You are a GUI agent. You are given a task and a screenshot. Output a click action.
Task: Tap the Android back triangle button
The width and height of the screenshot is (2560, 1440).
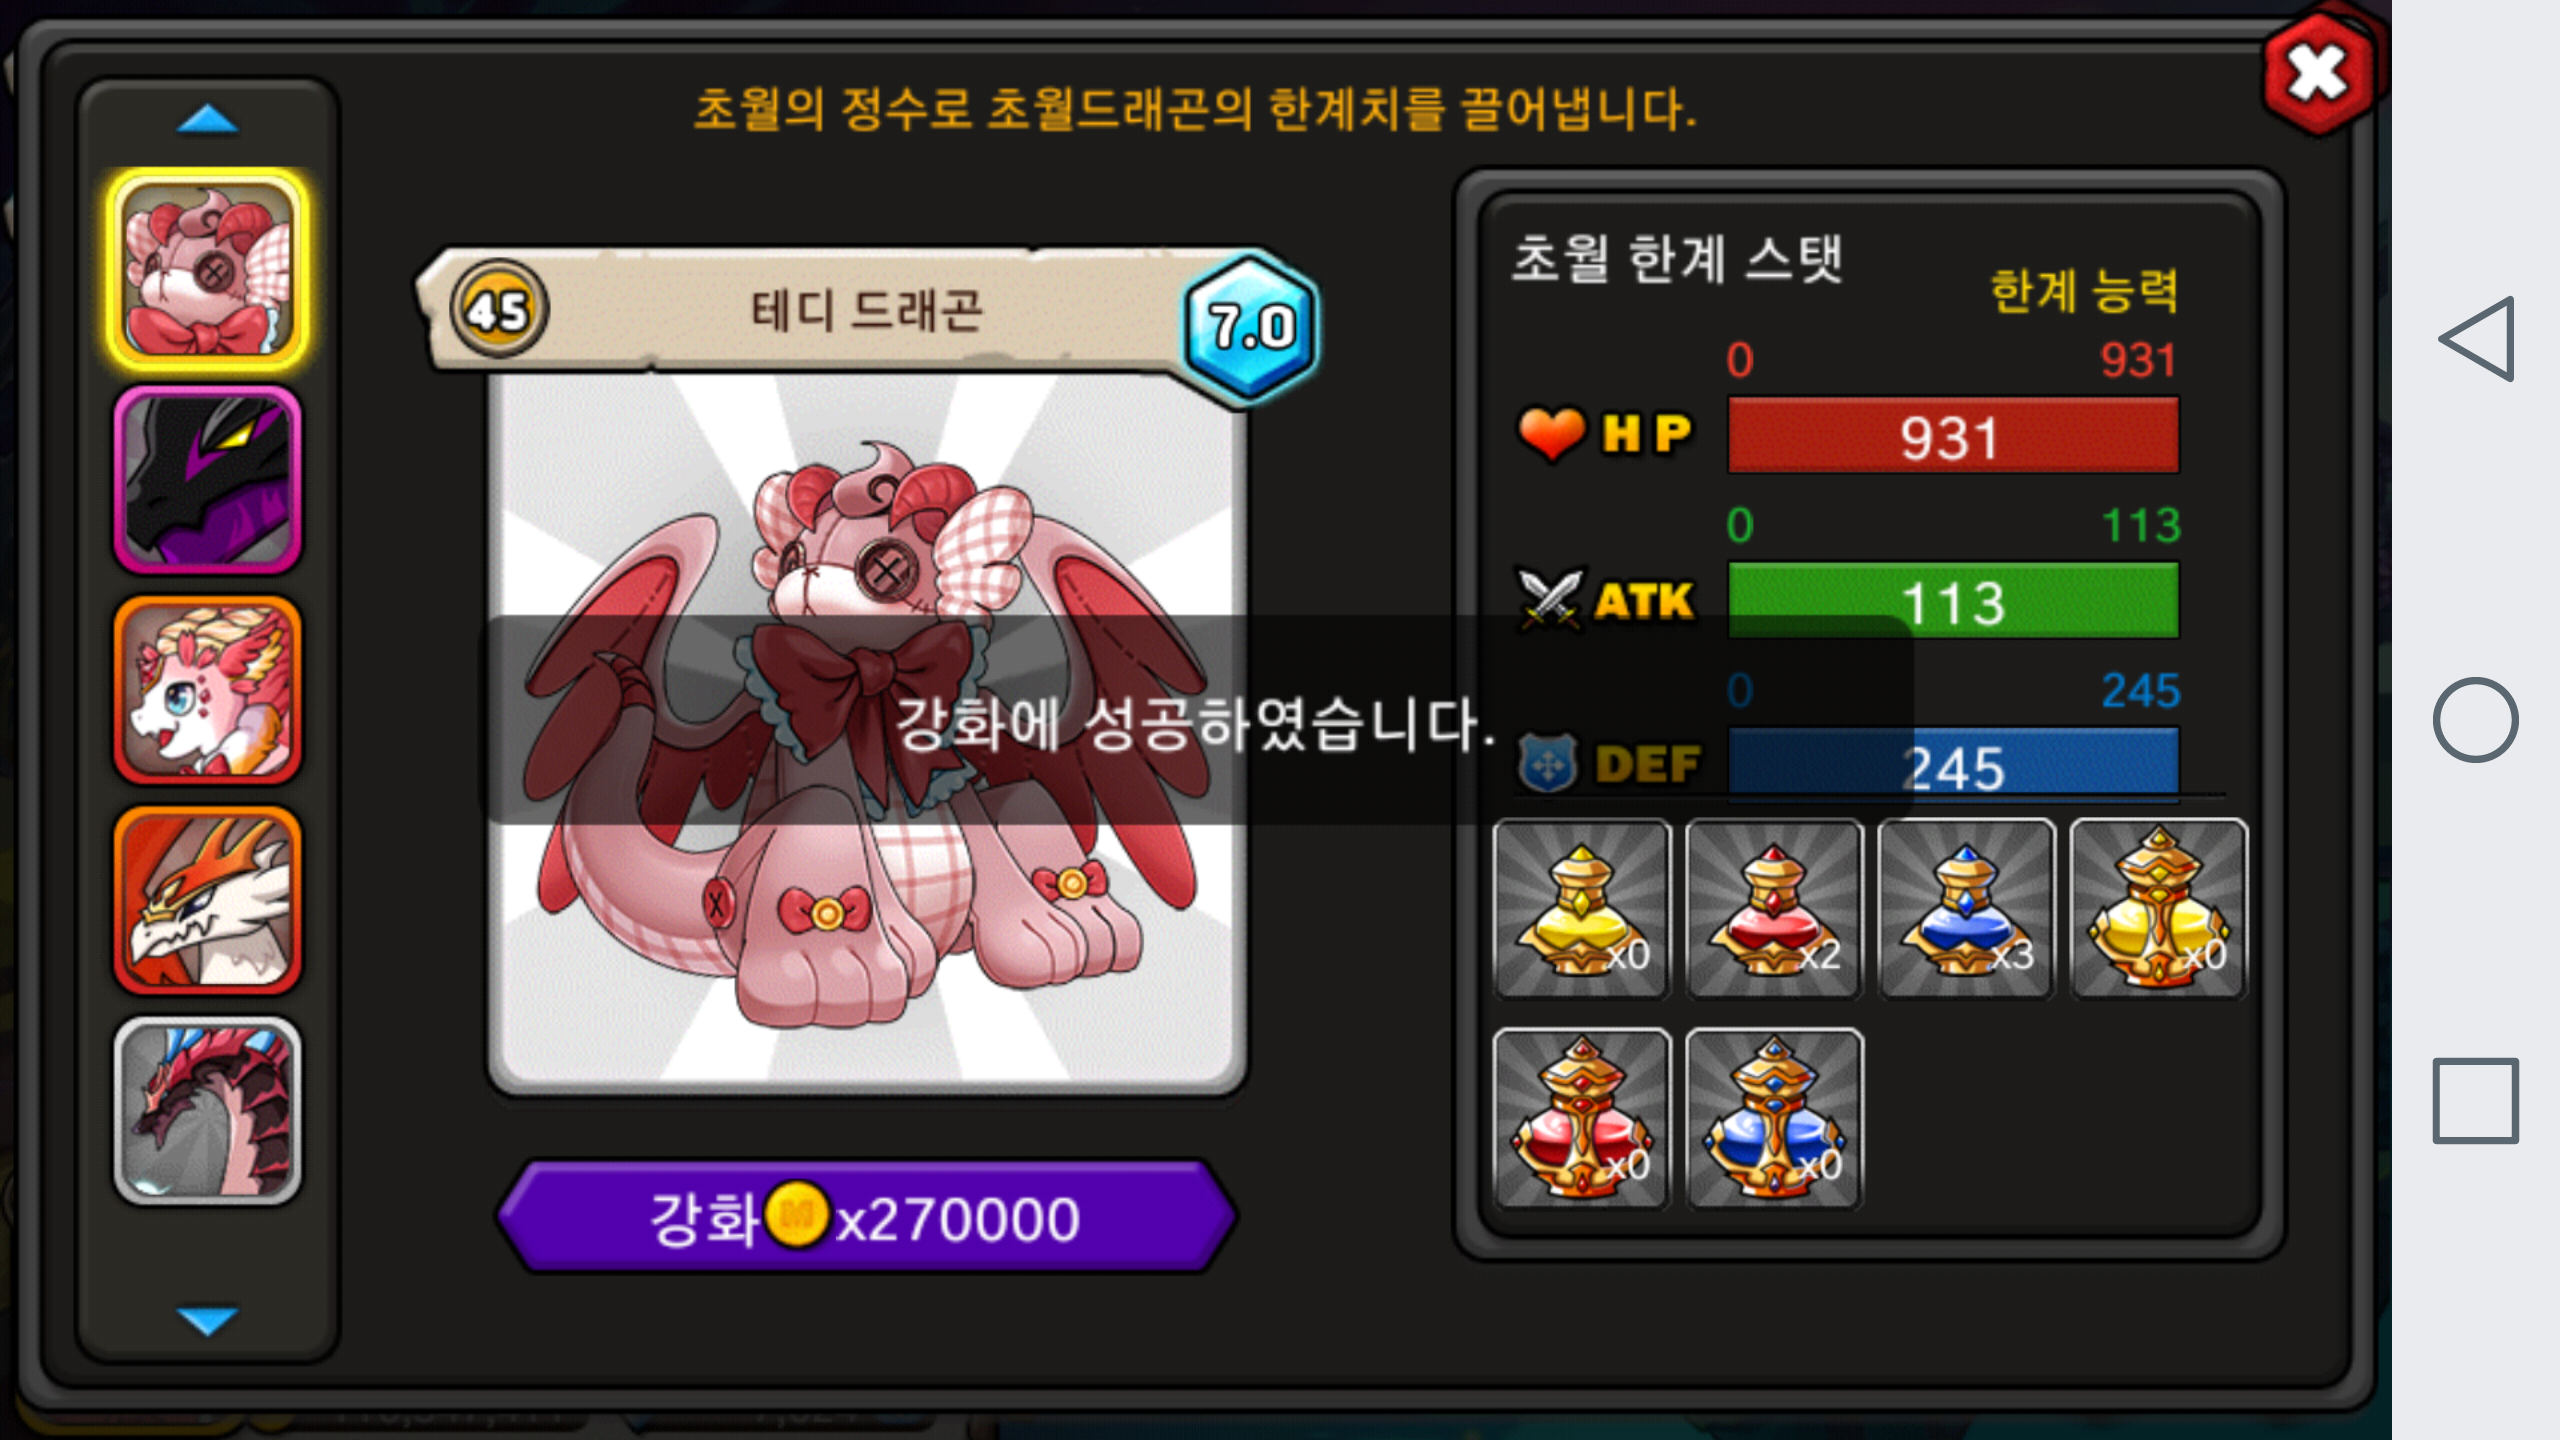point(2478,339)
